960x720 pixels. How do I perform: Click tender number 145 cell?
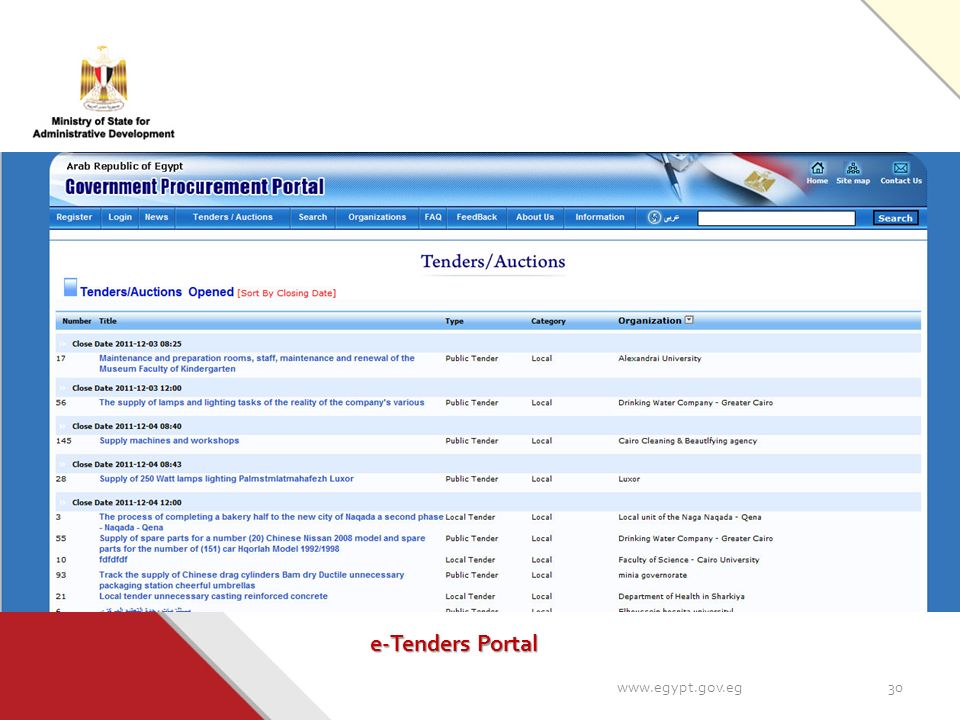(64, 441)
